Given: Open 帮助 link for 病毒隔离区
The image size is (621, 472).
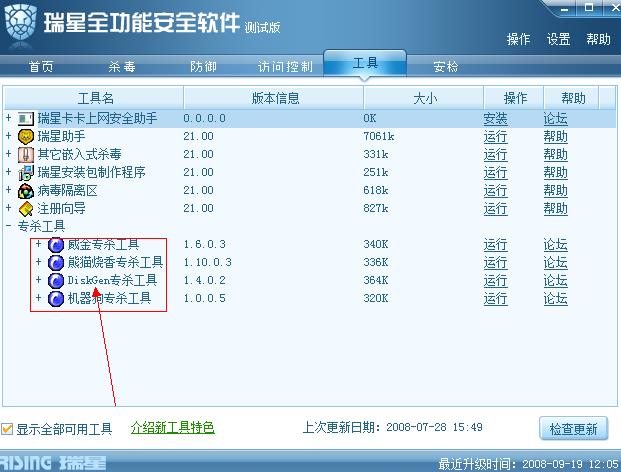Looking at the screenshot, I should (556, 191).
